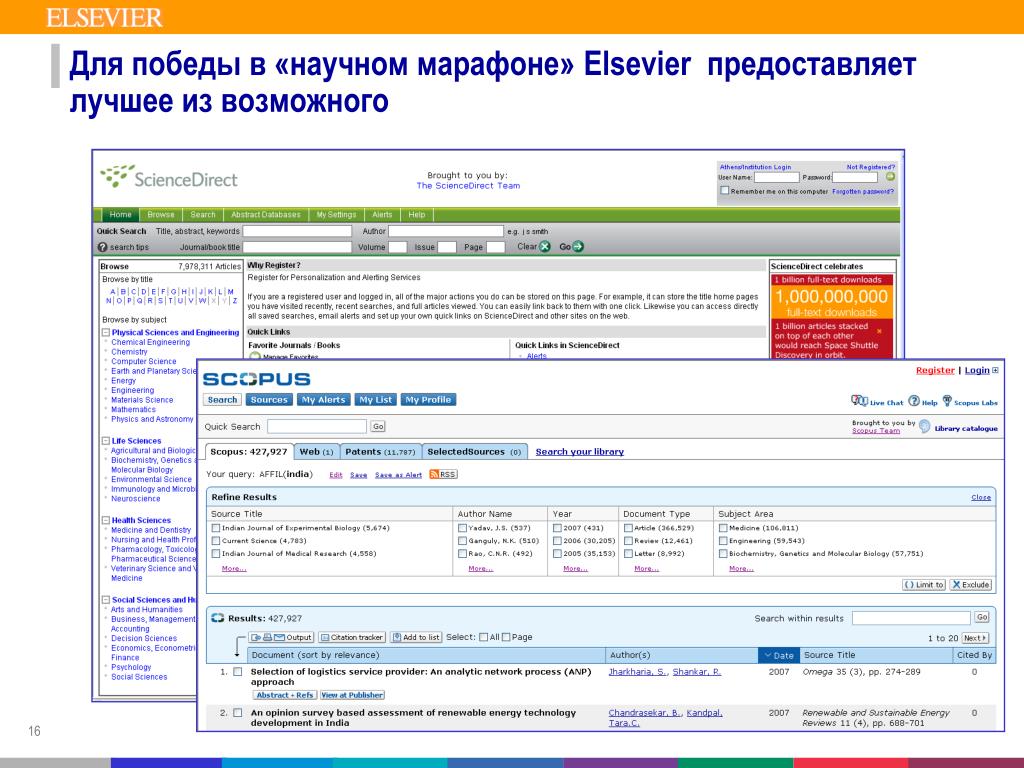Click ScienceDirect Author input field
1024x768 pixels.
pyautogui.click(x=445, y=231)
